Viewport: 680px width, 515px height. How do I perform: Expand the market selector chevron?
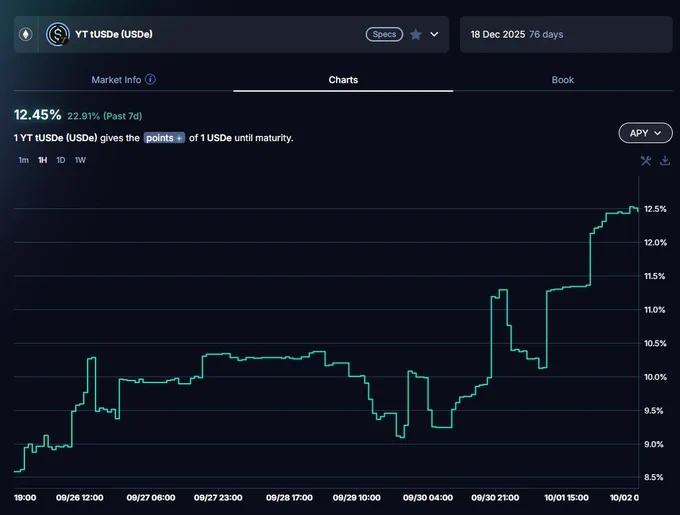[x=434, y=34]
